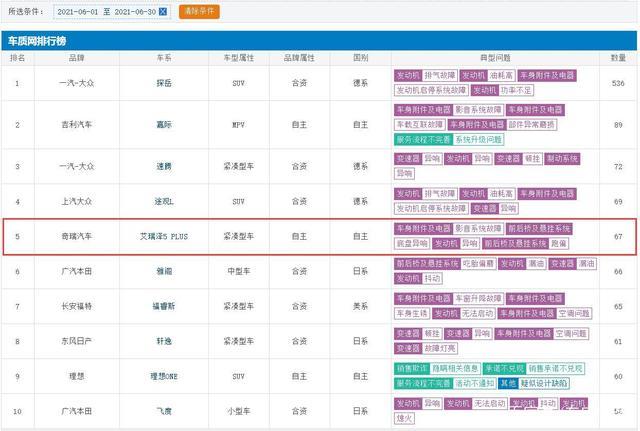
Task: Click the orange 清除条件 button
Action: pos(199,11)
